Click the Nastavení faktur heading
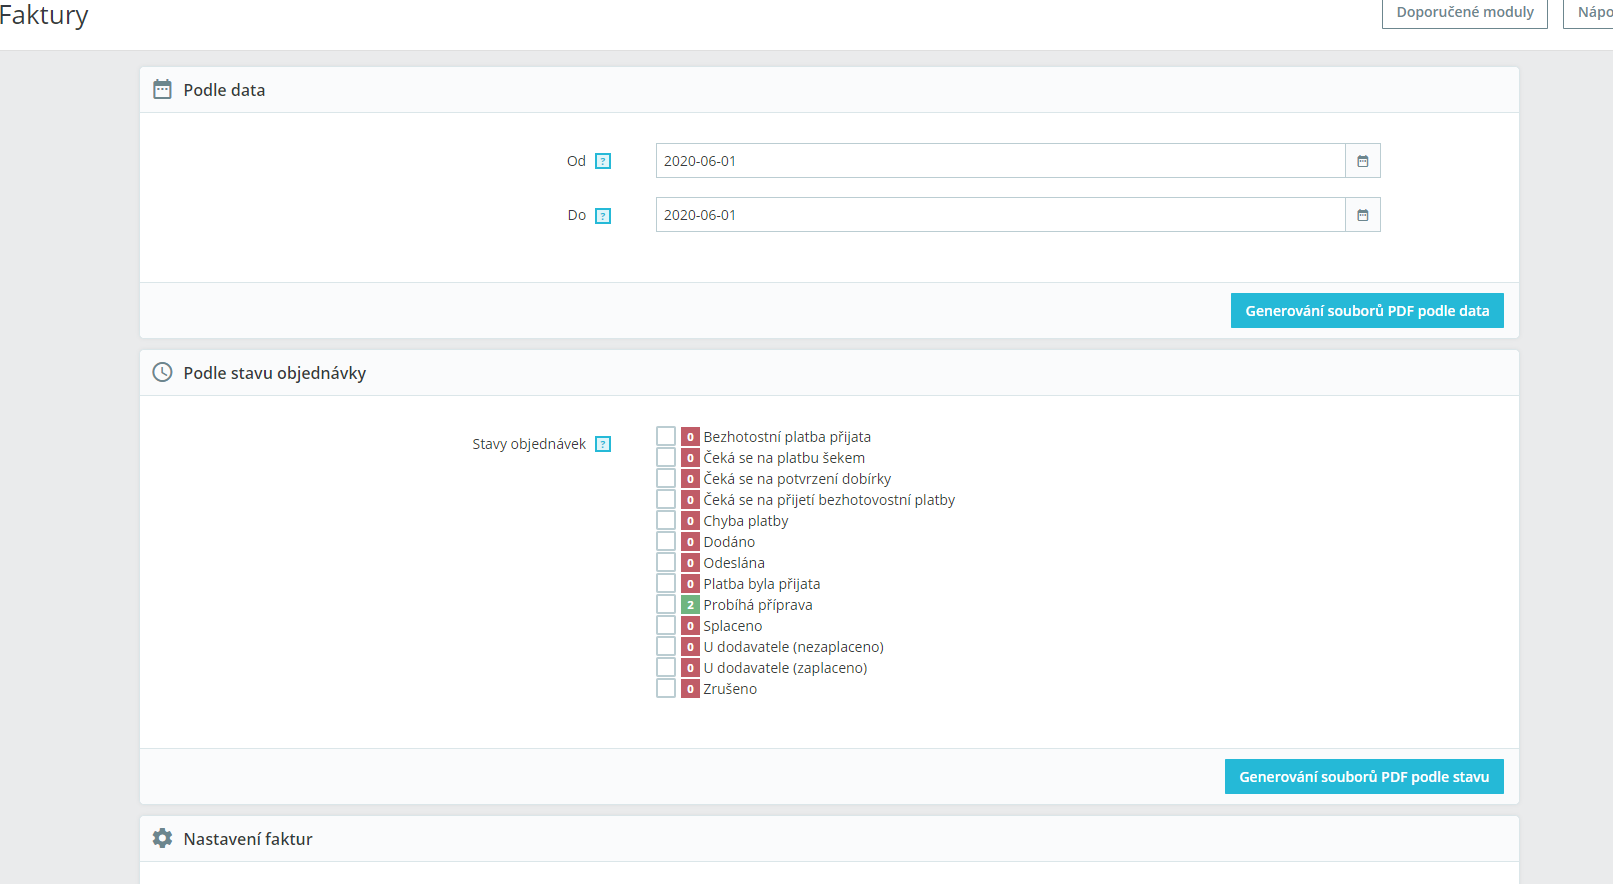This screenshot has width=1613, height=884. tap(248, 839)
